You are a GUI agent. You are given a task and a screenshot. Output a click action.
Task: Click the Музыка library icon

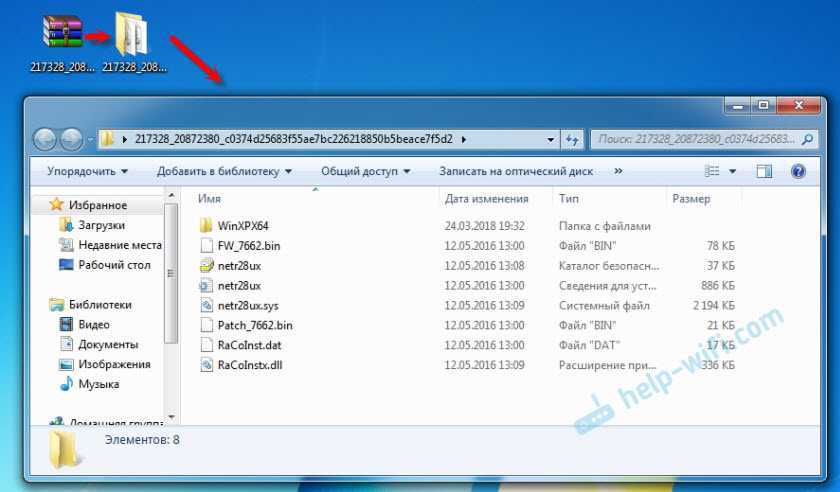(x=66, y=384)
